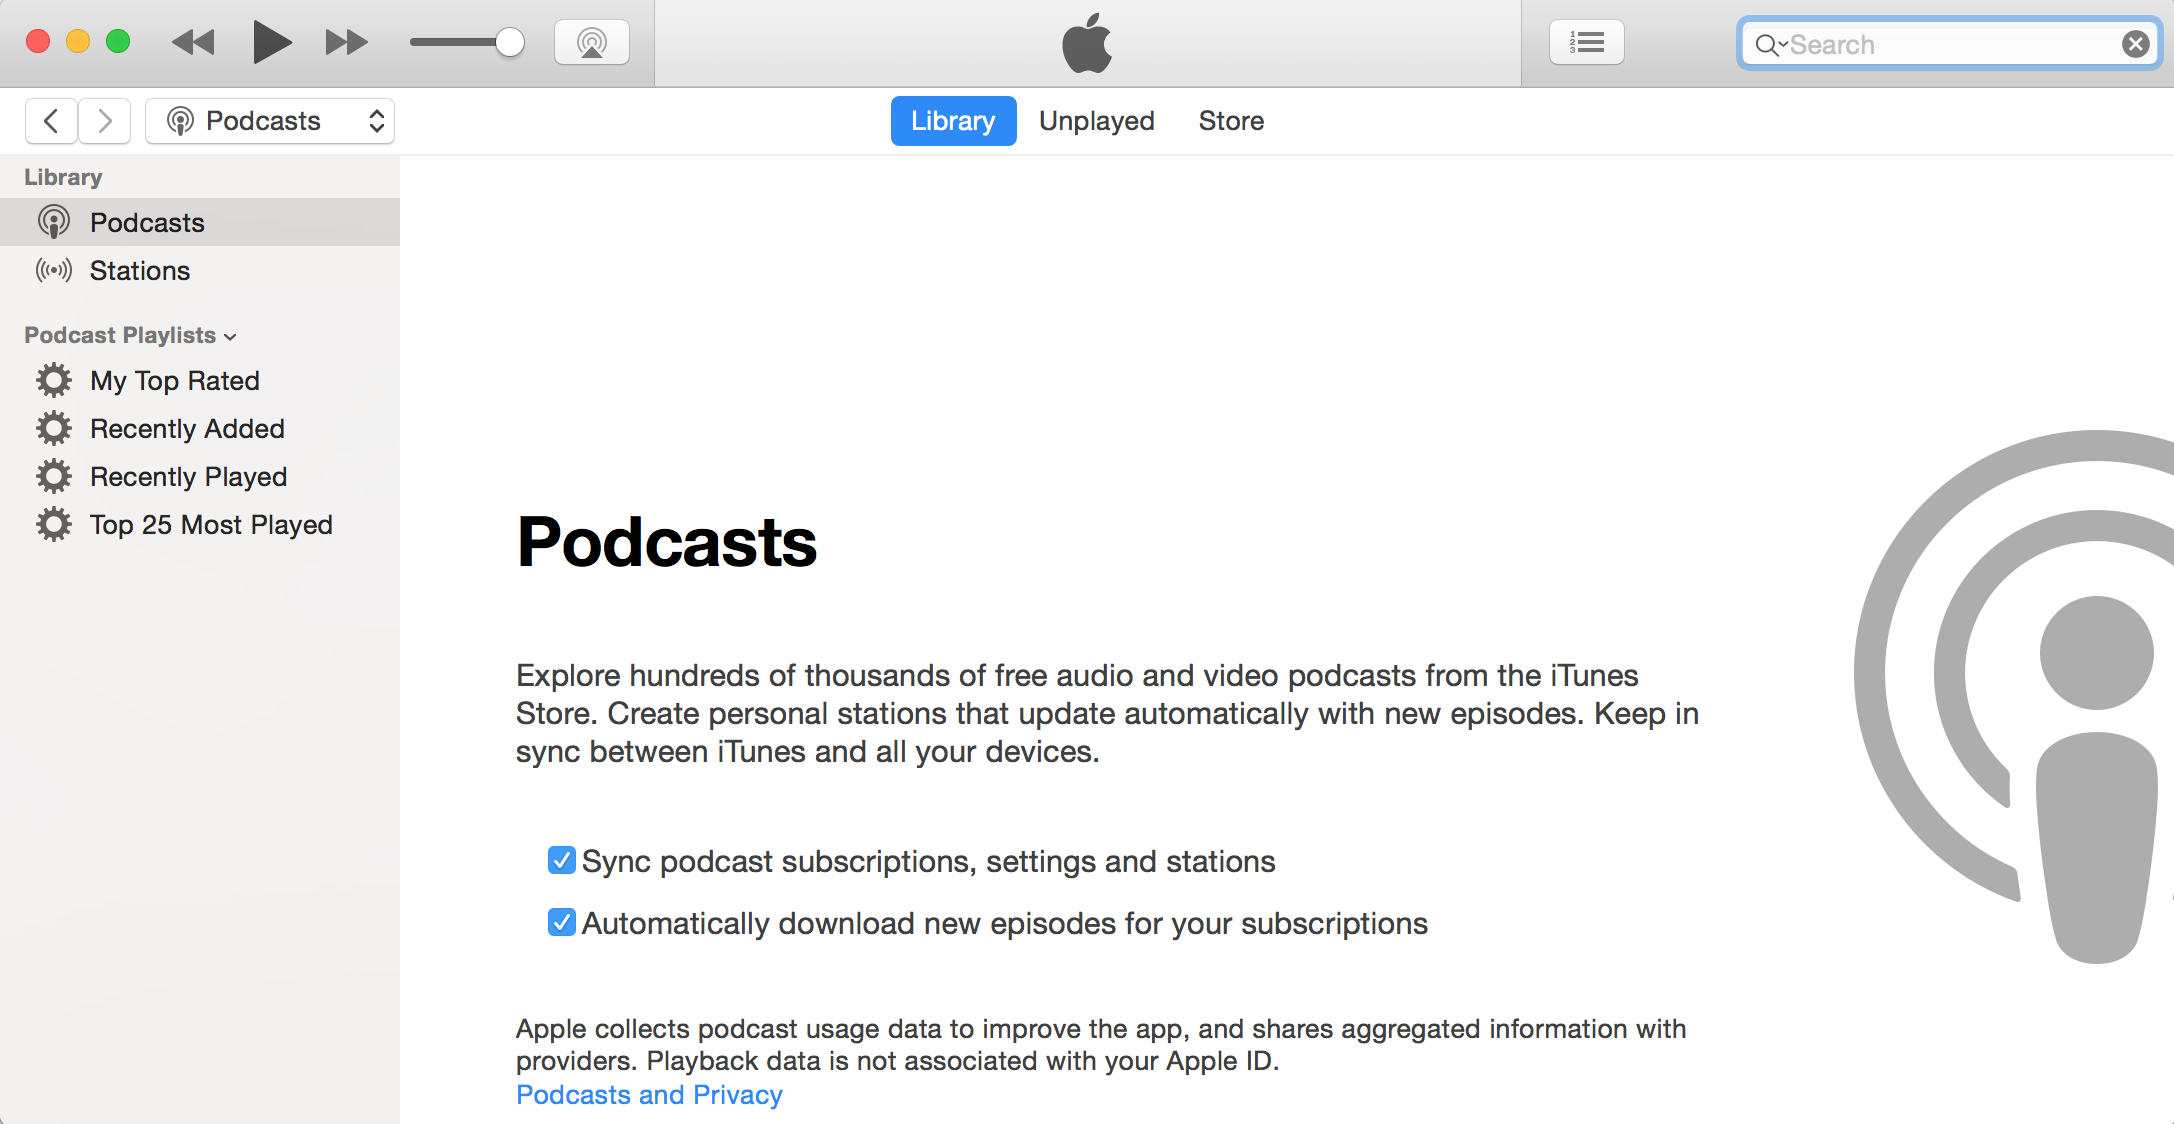
Task: Switch to the Unplayed tab
Action: point(1096,121)
